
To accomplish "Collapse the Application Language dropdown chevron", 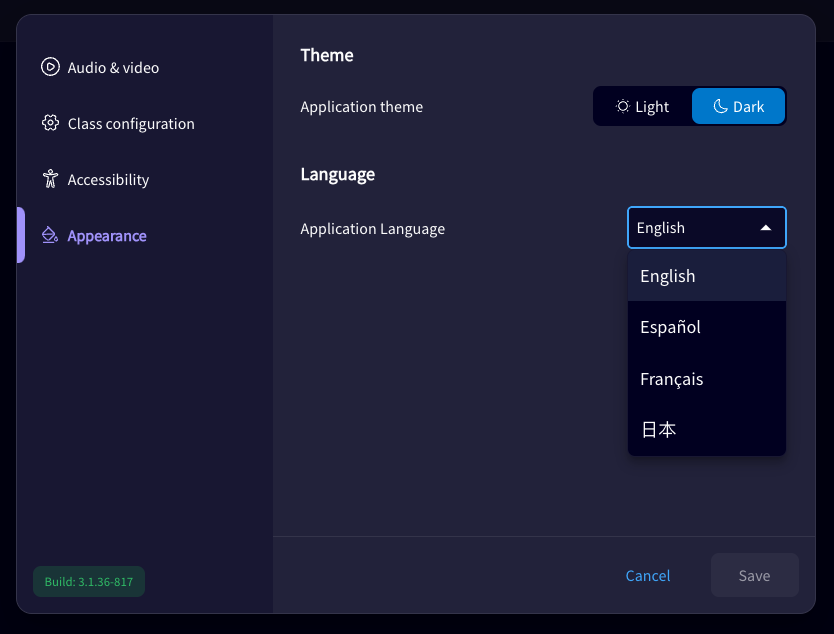I will (766, 227).
